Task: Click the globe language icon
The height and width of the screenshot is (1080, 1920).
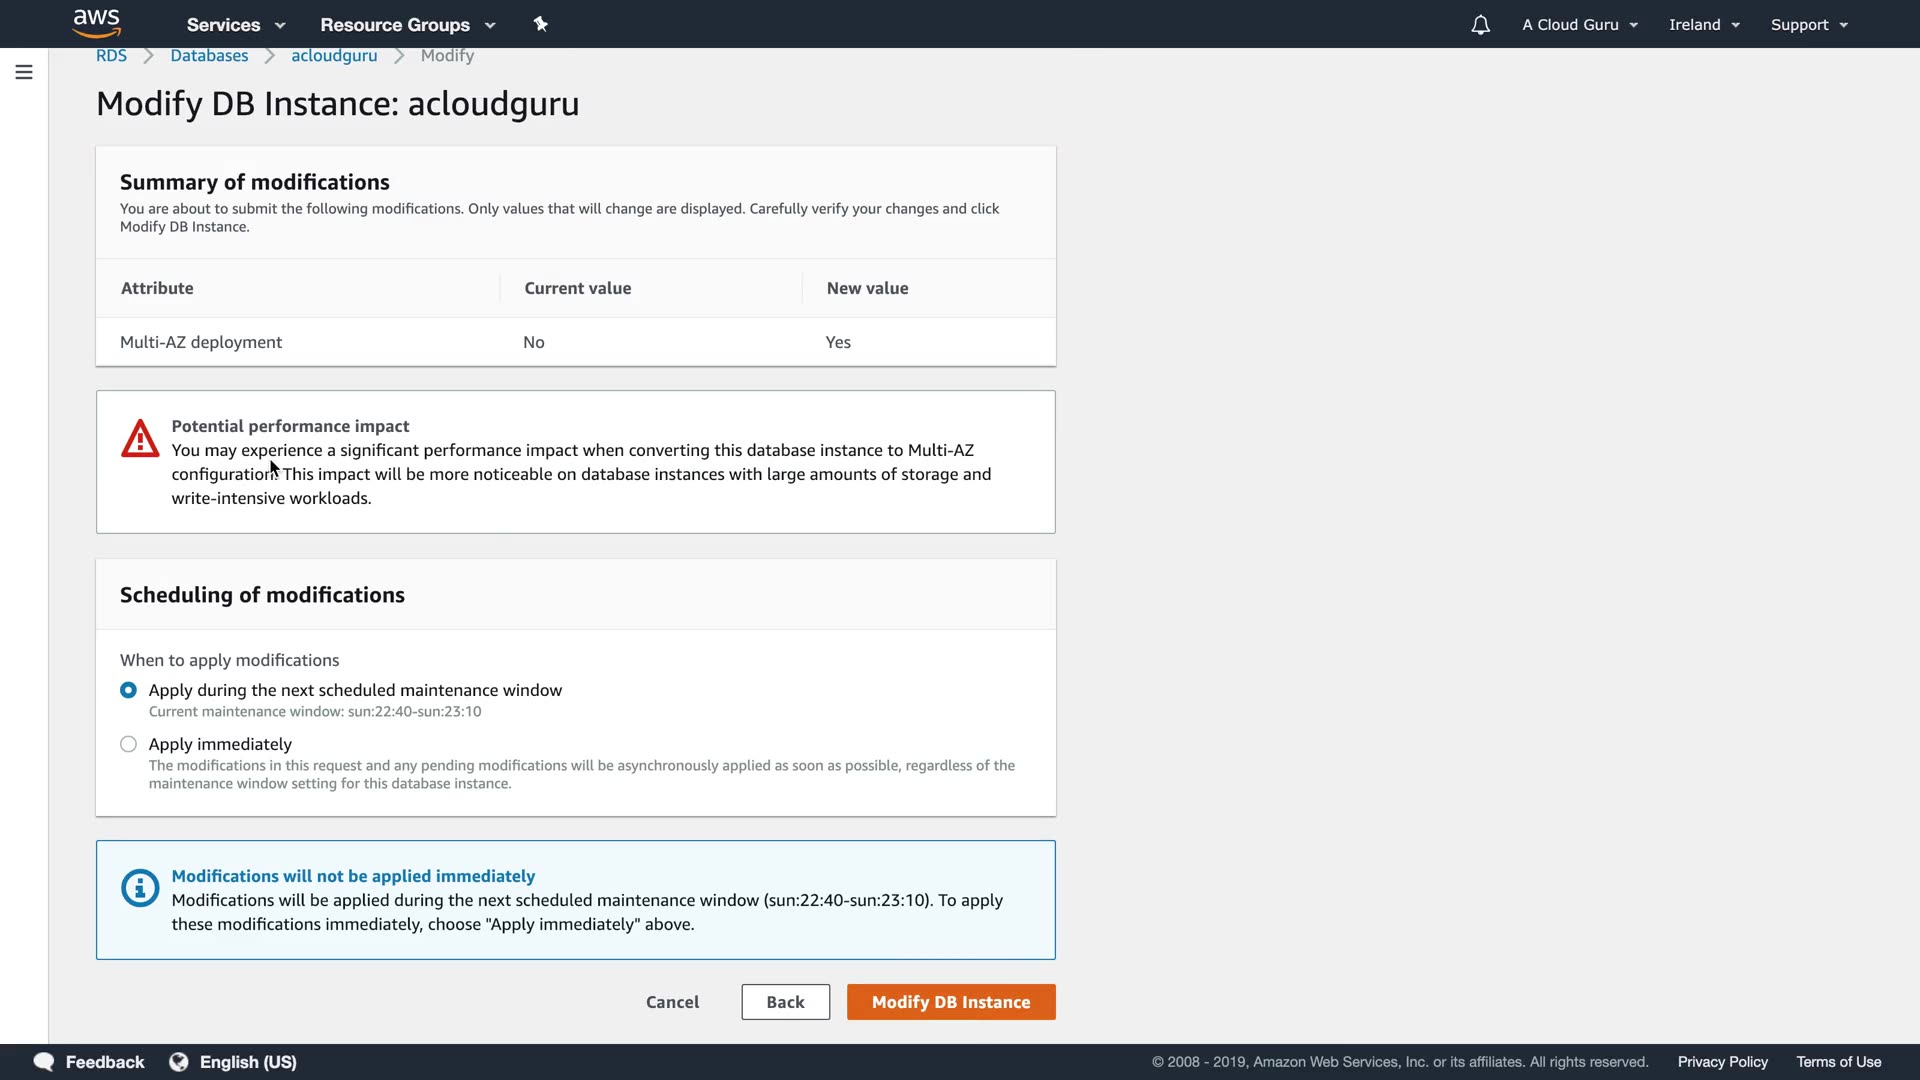Action: coord(179,1062)
